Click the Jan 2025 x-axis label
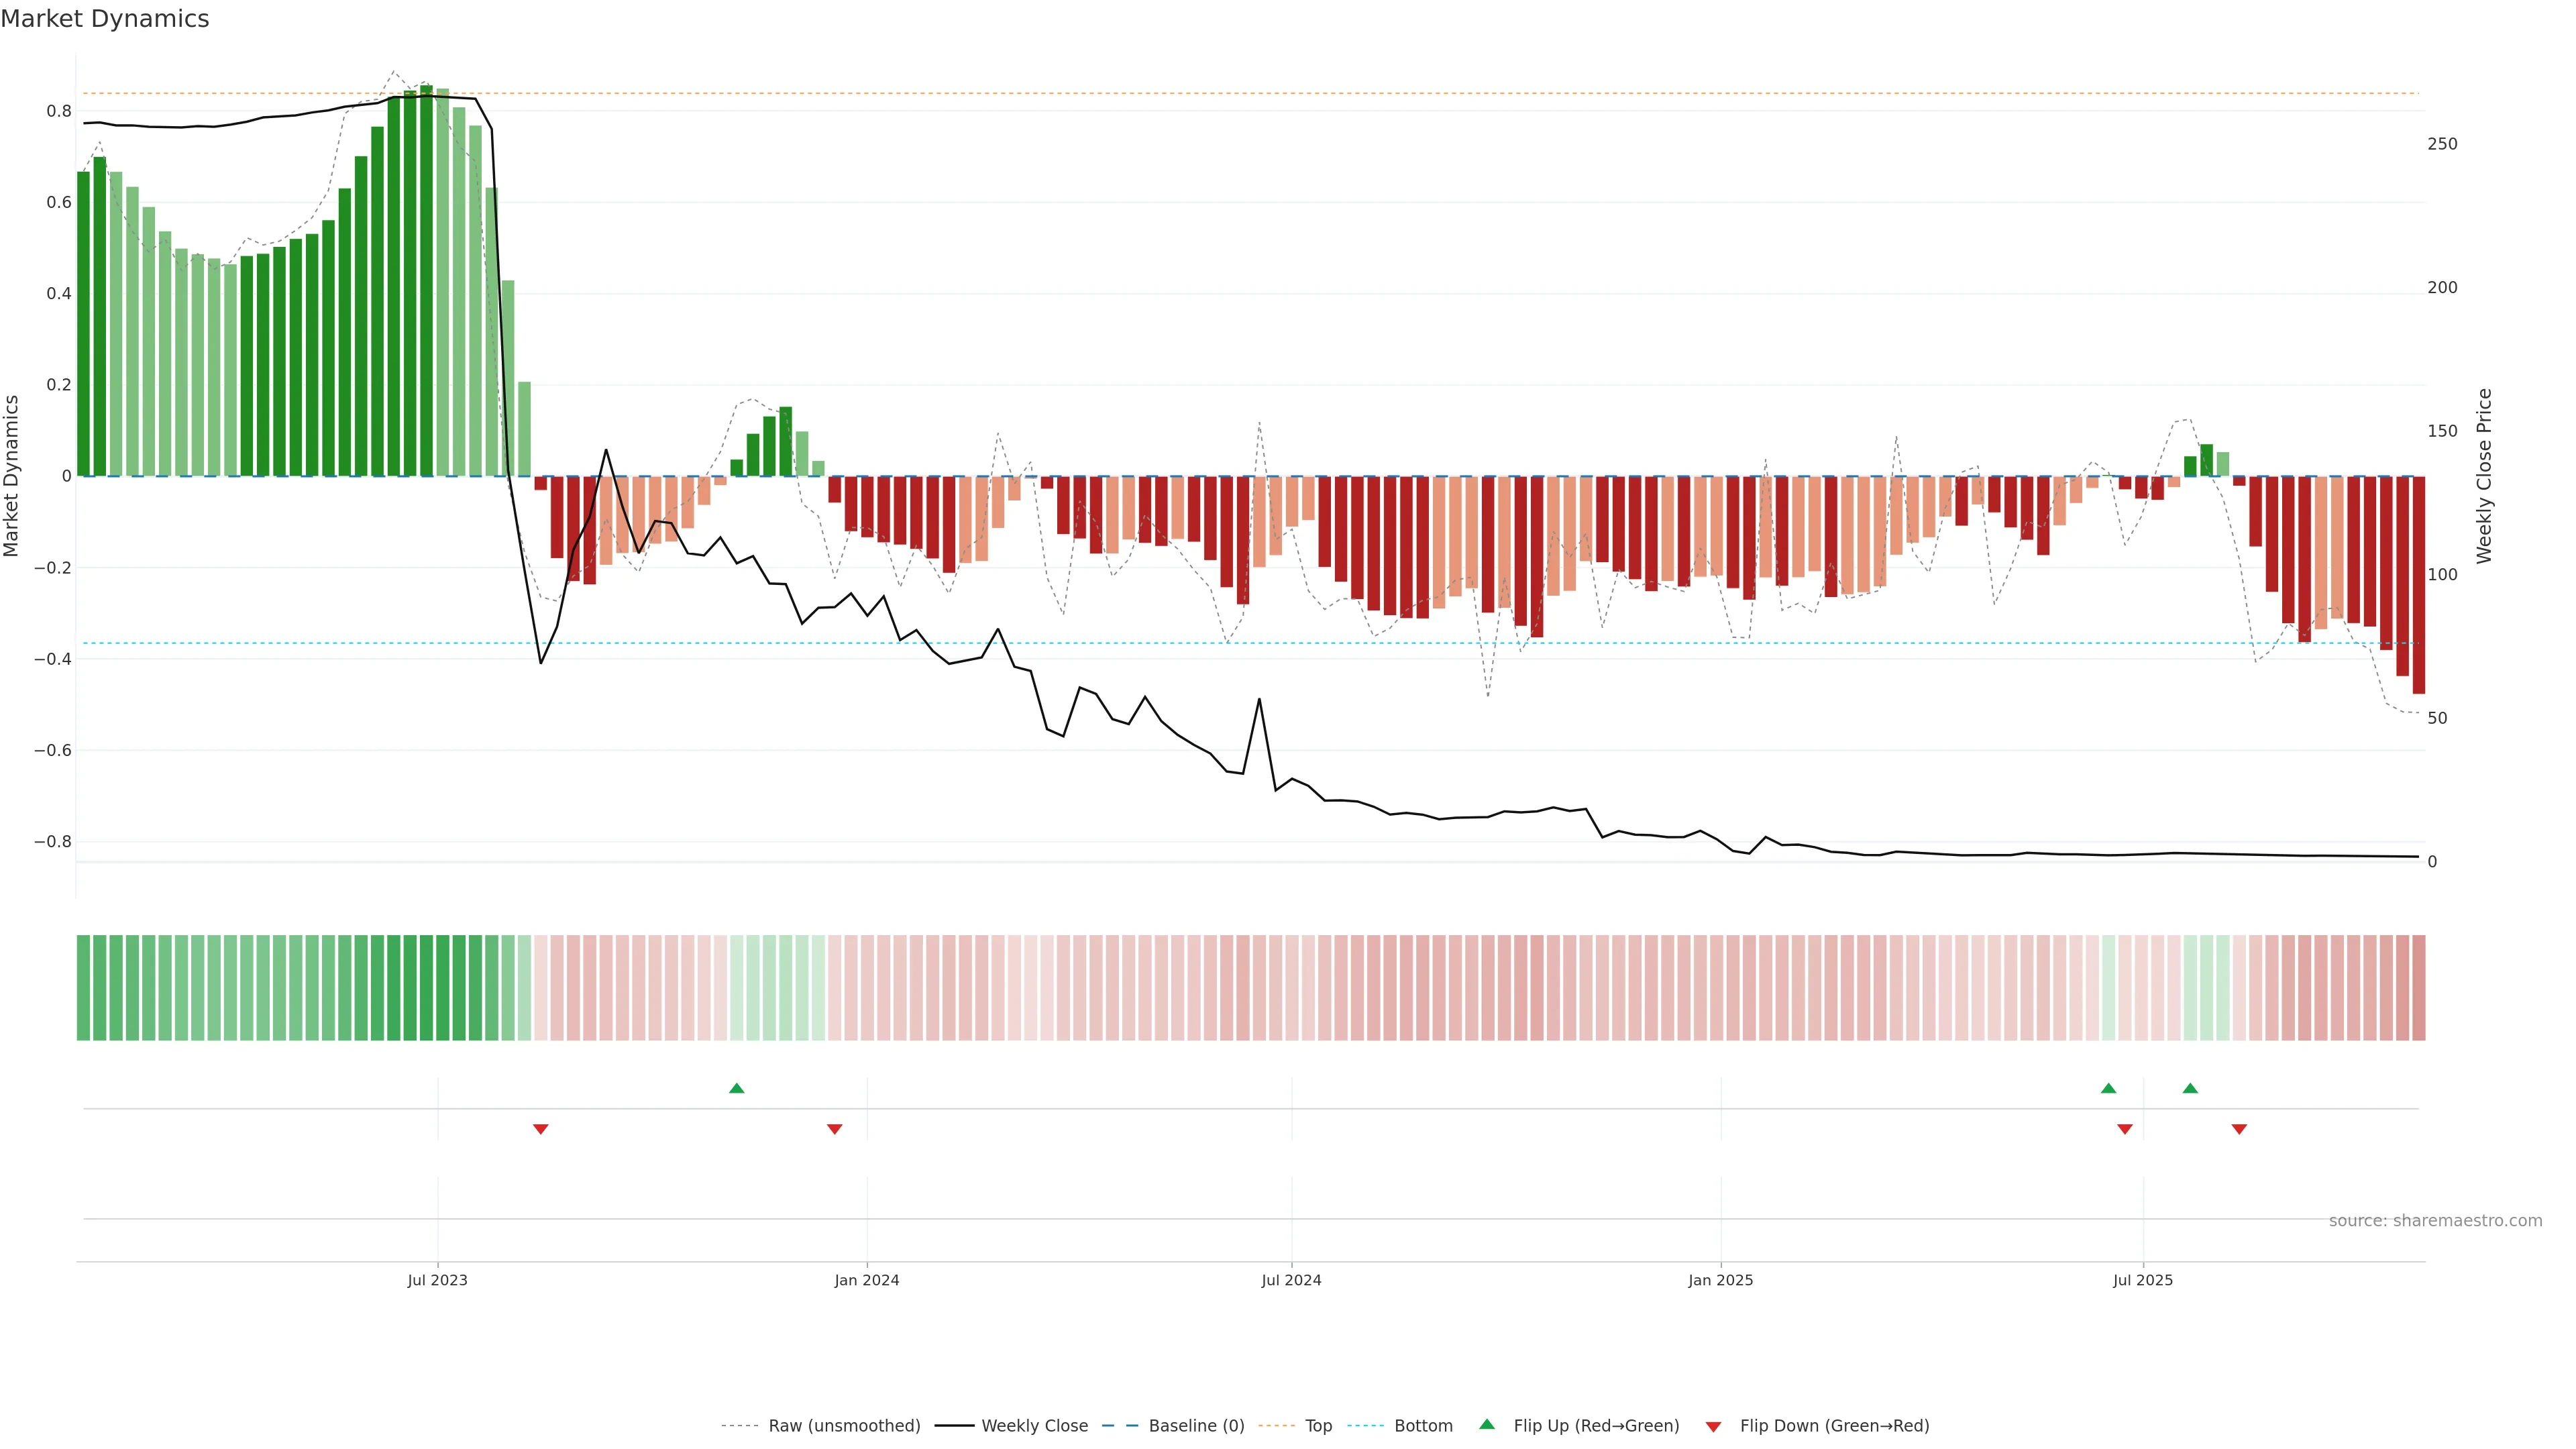The height and width of the screenshot is (1449, 2576). pos(1720,1280)
